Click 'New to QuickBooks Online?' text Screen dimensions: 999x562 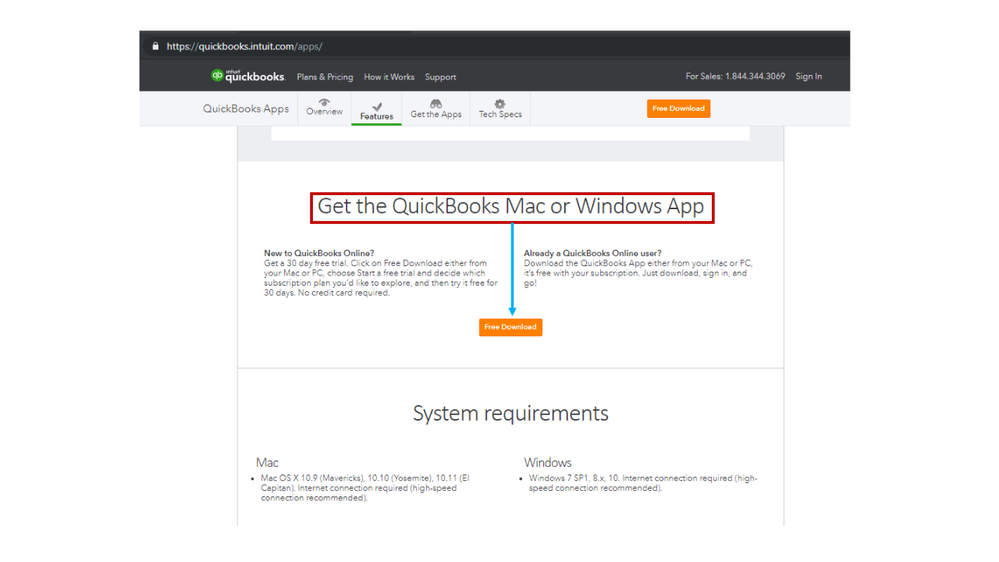pos(319,253)
